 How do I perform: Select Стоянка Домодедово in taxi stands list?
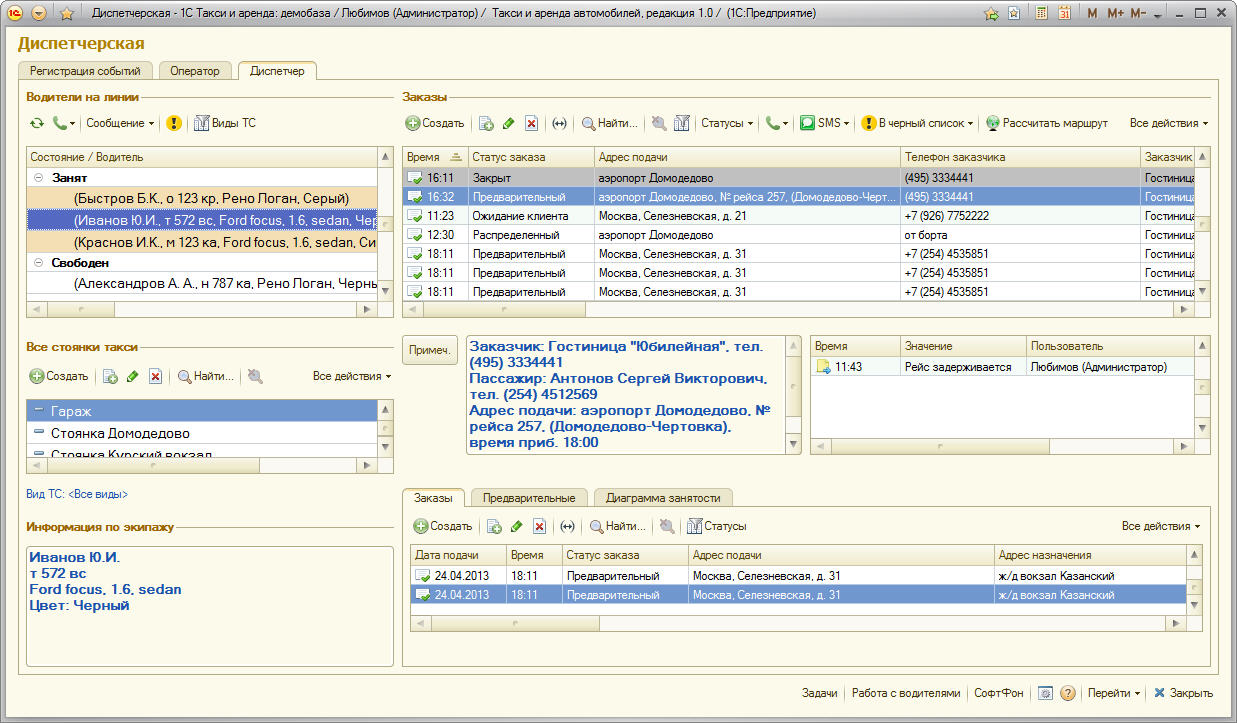pos(120,433)
